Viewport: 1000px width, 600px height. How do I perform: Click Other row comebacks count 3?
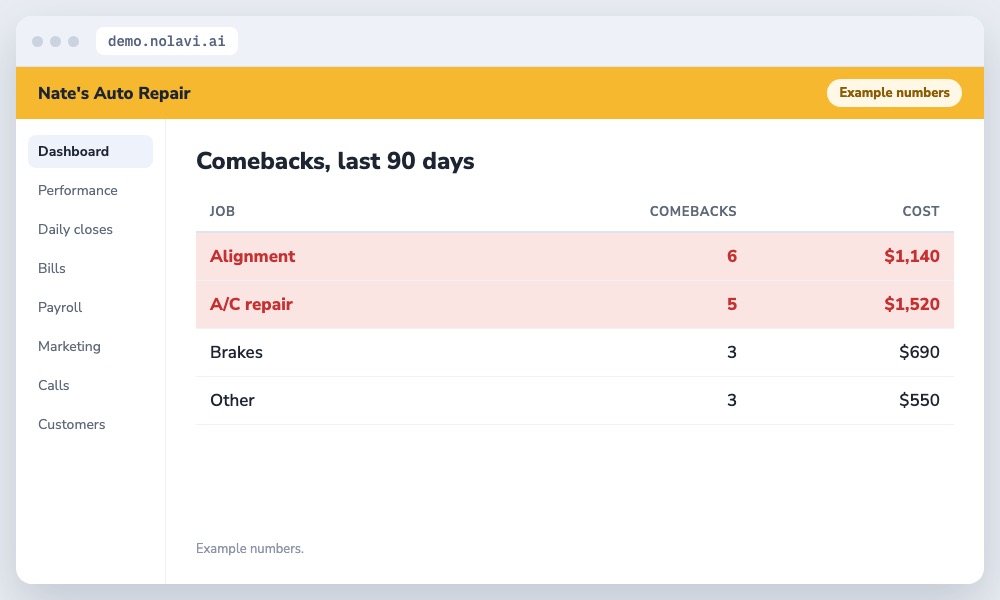point(732,400)
